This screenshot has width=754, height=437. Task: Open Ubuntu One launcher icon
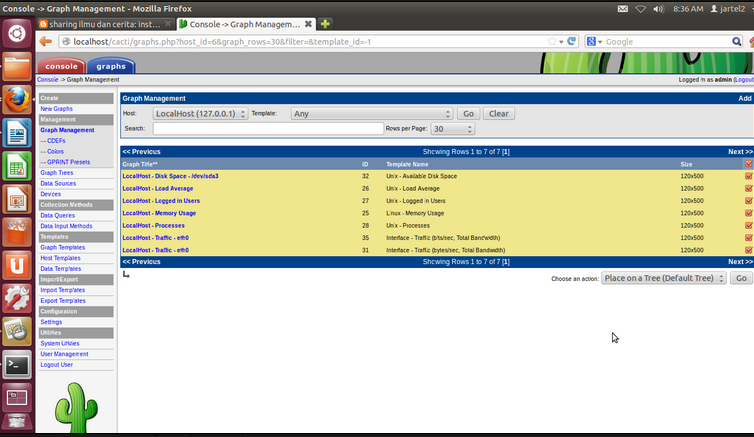pos(17,265)
